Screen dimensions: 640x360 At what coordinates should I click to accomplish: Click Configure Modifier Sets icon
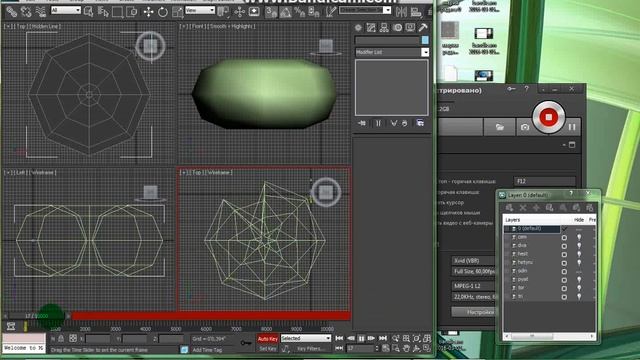pos(420,123)
